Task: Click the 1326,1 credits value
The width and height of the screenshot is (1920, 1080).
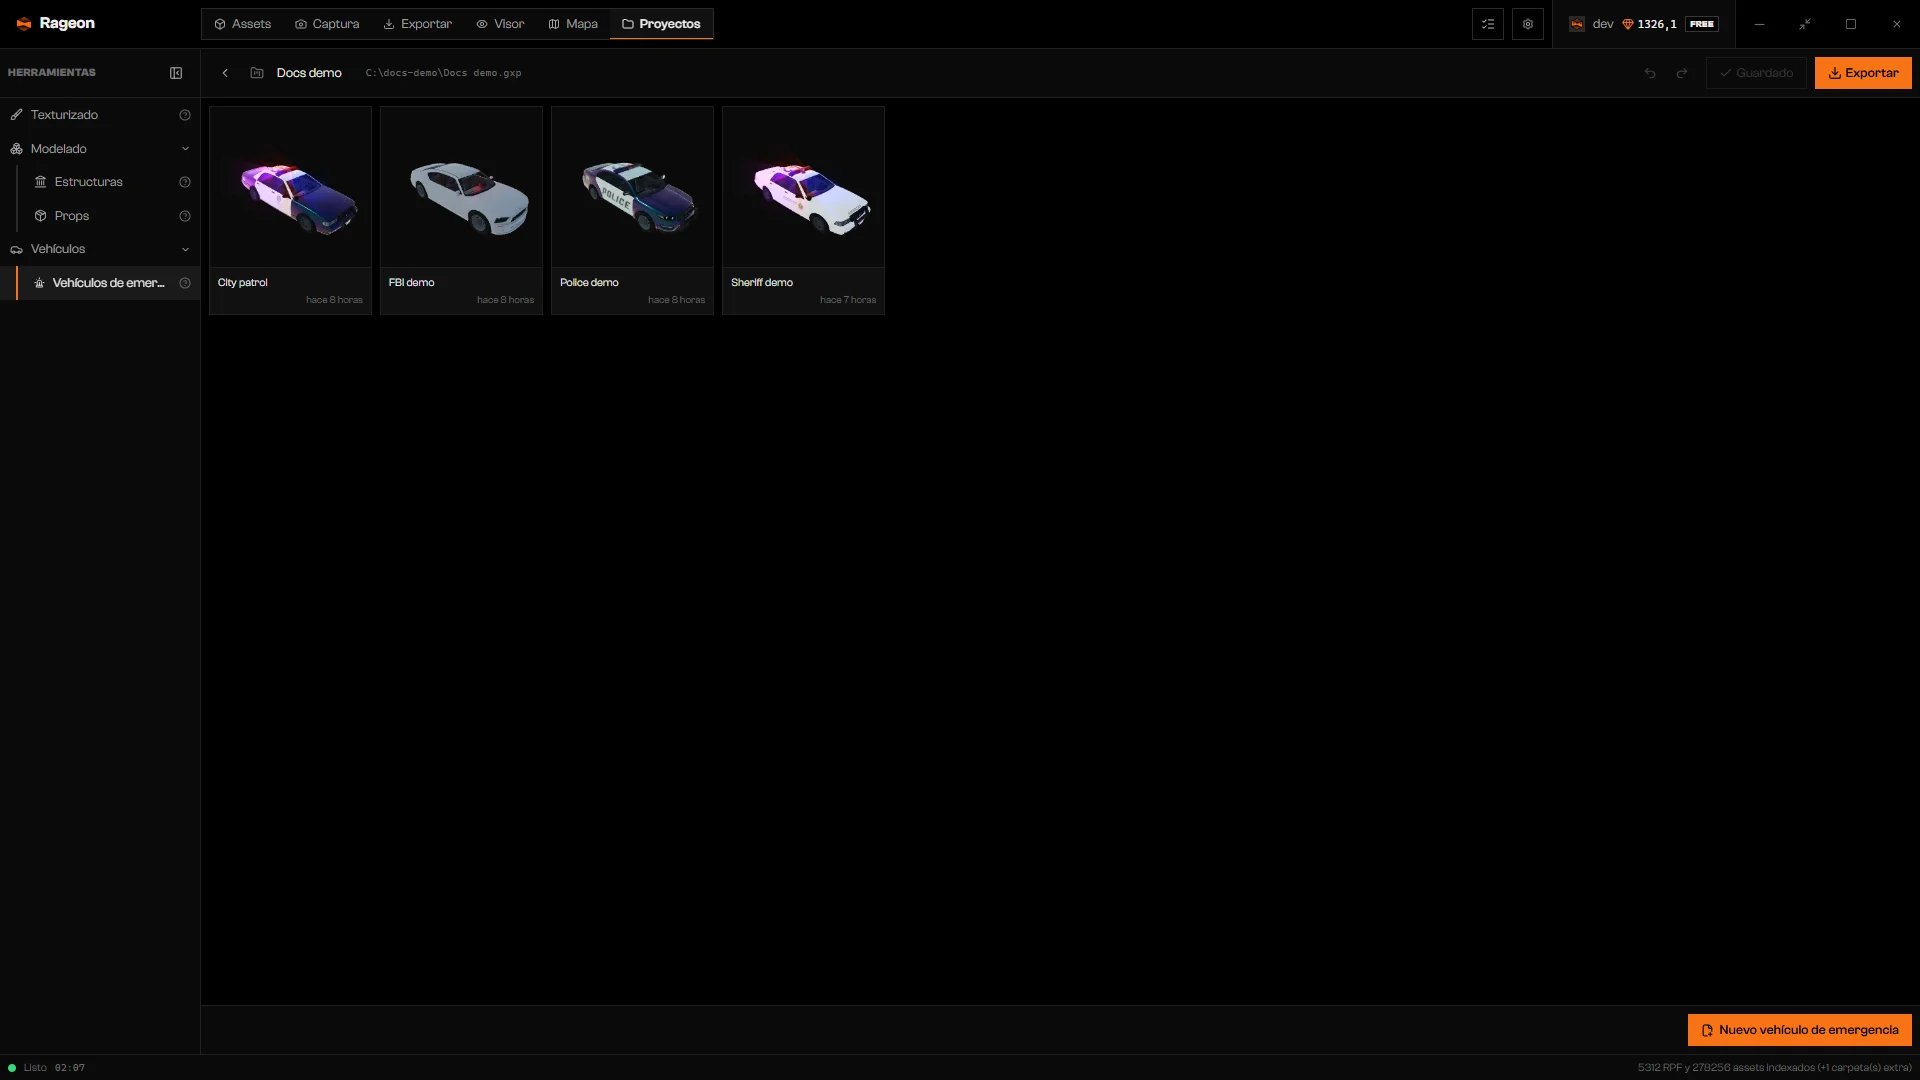Action: point(1657,24)
